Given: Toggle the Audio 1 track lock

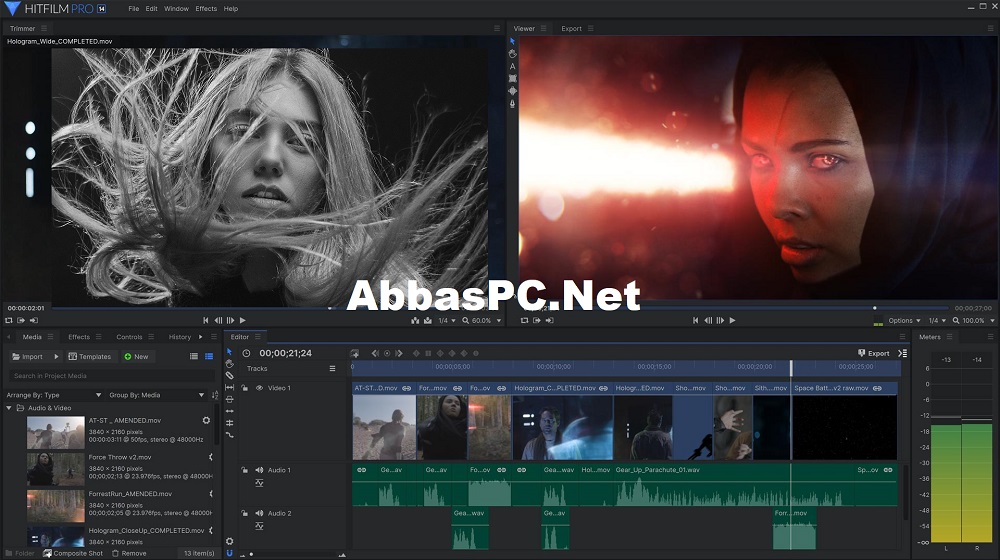Looking at the screenshot, I should [244, 470].
